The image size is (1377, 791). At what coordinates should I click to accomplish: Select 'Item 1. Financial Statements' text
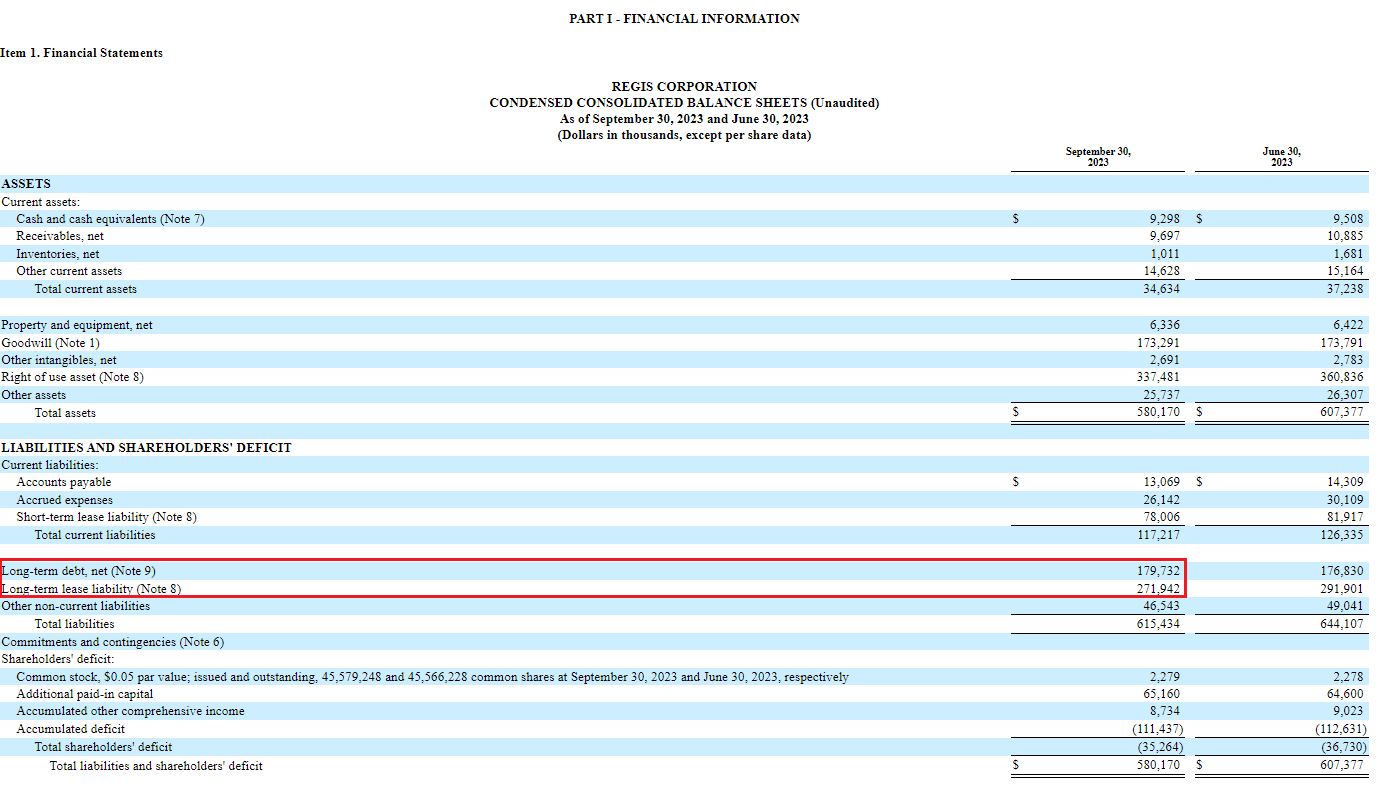[81, 53]
